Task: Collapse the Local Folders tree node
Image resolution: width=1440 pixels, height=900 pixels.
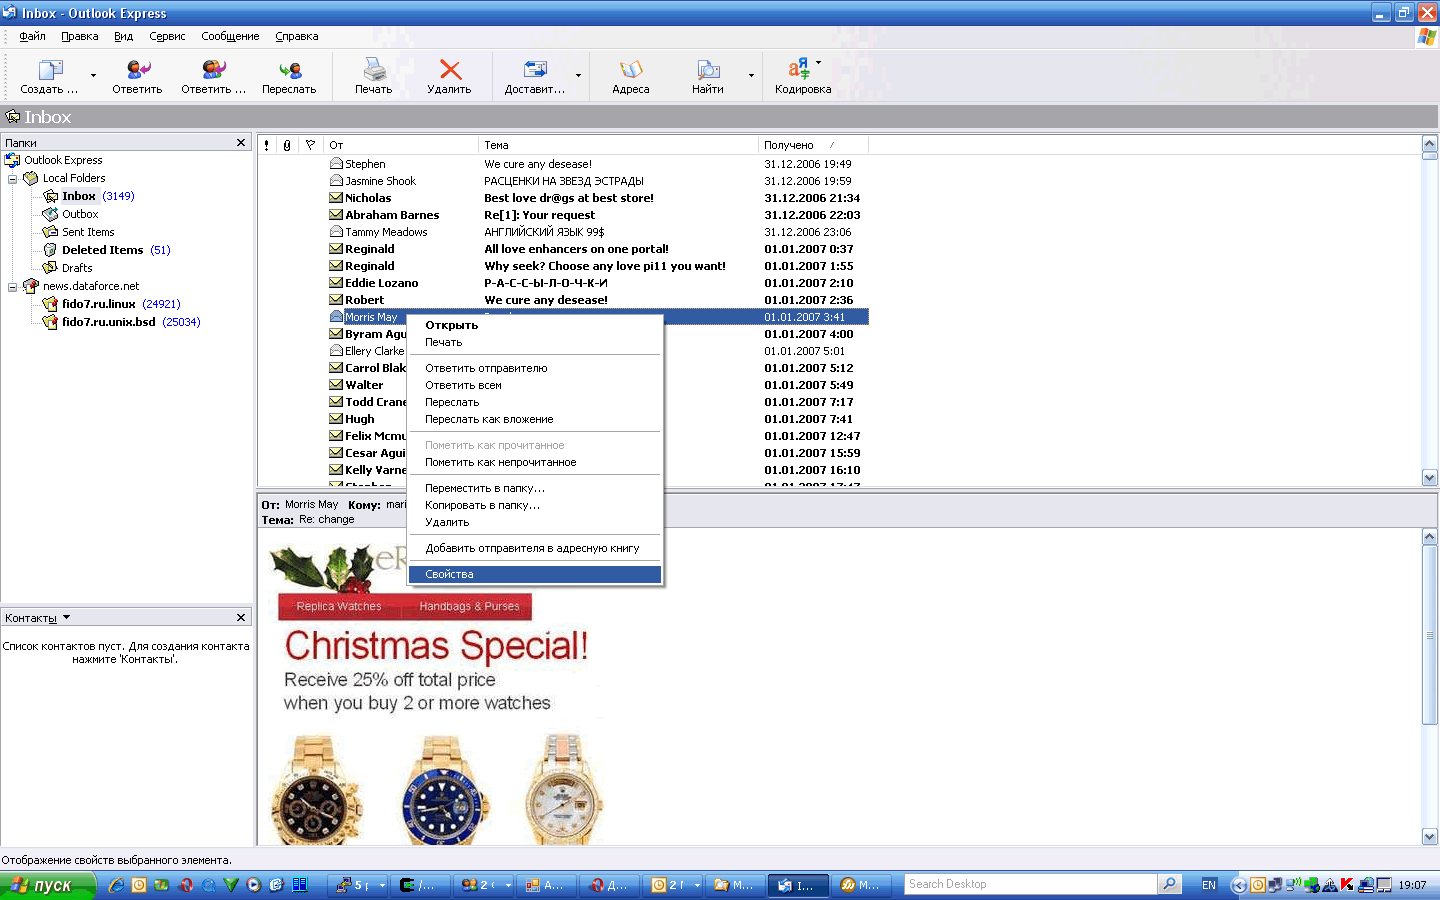Action: click(13, 179)
